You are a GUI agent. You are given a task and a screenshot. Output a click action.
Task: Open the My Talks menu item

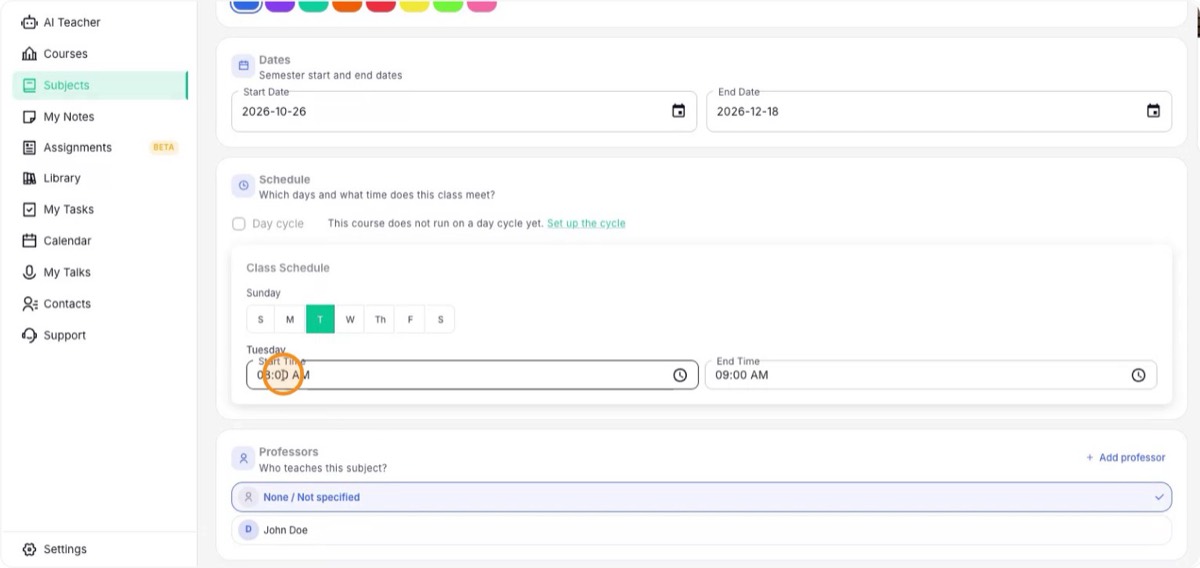tap(100, 272)
